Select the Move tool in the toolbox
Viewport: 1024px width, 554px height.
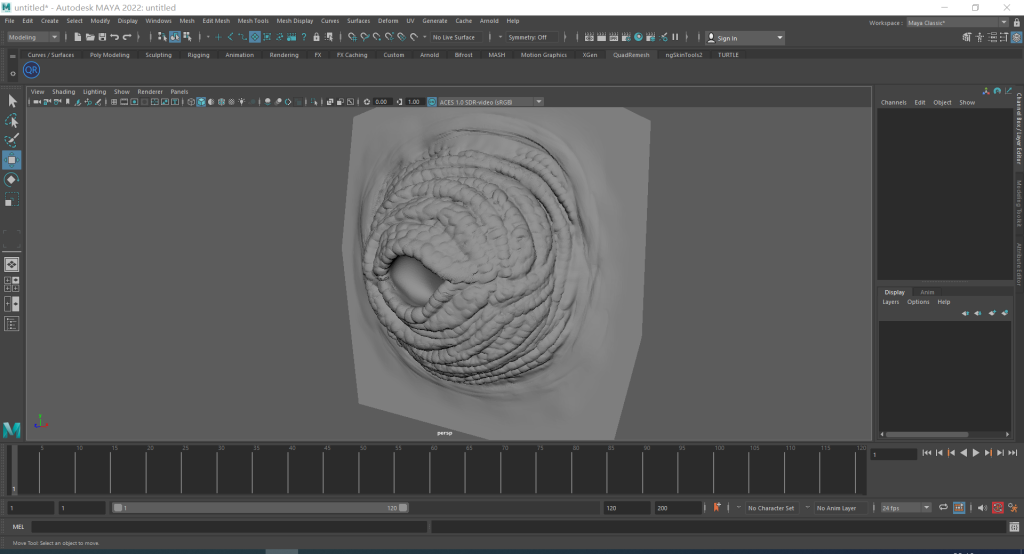pyautogui.click(x=12, y=160)
